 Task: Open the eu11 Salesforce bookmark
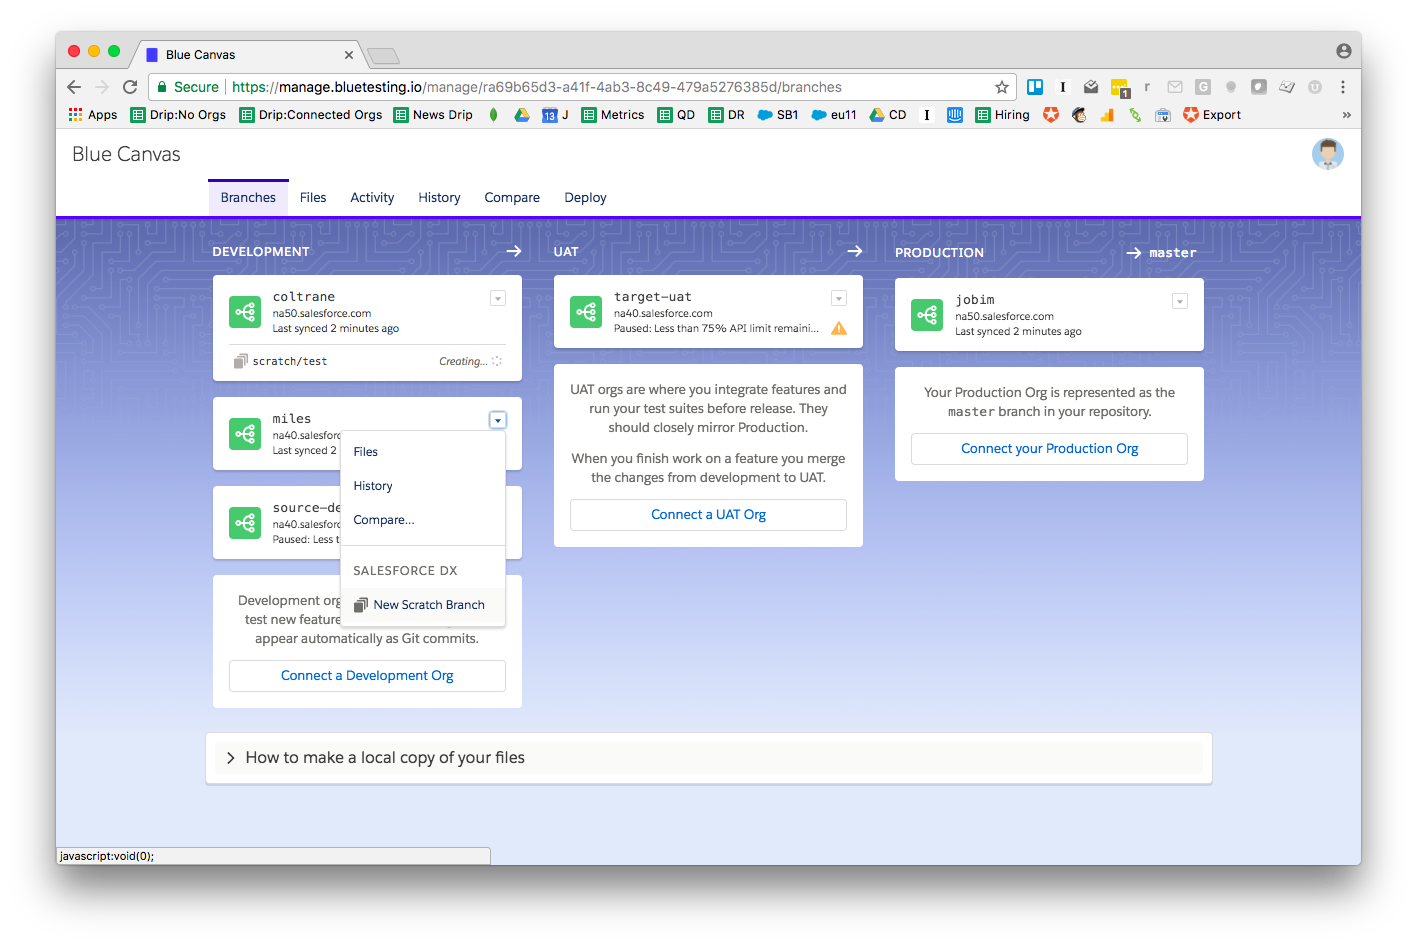click(834, 115)
